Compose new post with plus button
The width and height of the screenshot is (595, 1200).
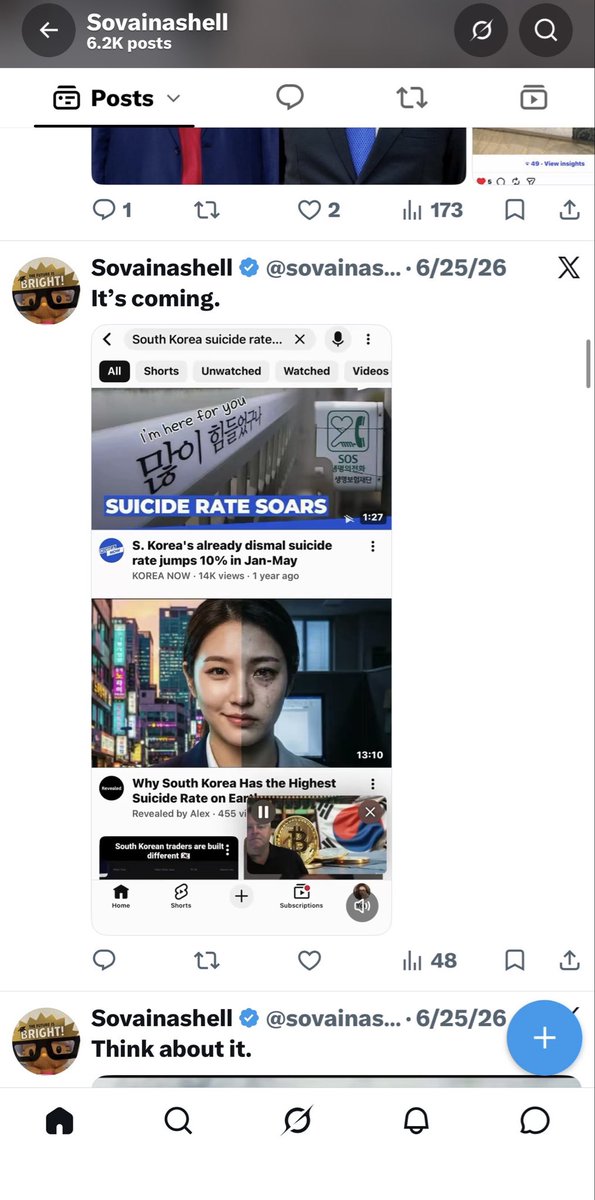pyautogui.click(x=544, y=1038)
